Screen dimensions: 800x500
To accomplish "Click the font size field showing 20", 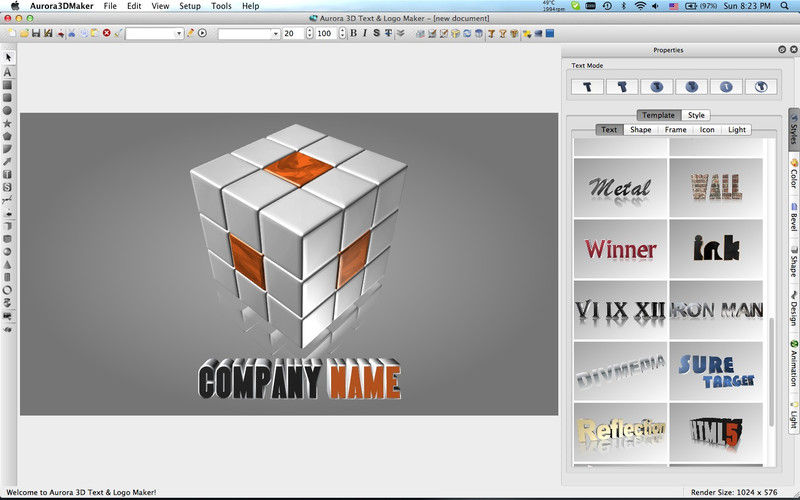I will pyautogui.click(x=294, y=34).
